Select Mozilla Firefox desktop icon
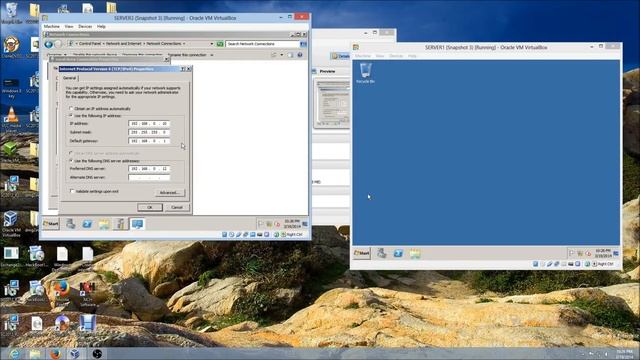The height and width of the screenshot is (360, 640). click(62, 292)
